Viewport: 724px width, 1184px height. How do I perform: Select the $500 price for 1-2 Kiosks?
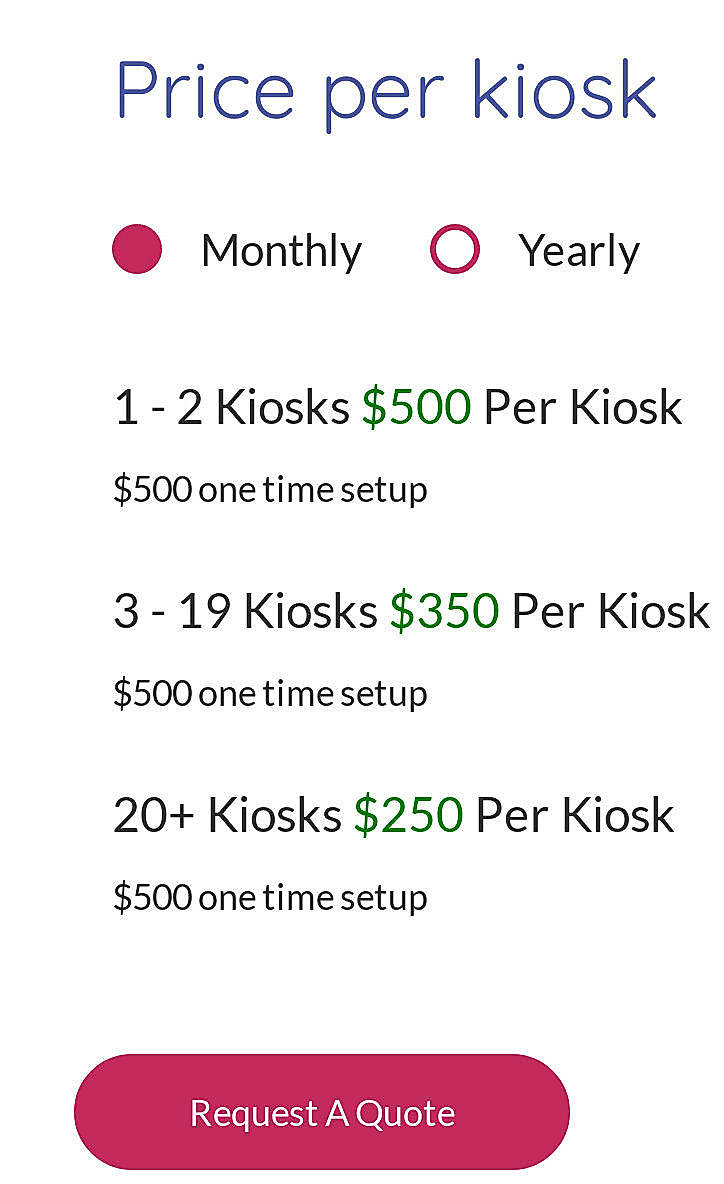tap(415, 406)
